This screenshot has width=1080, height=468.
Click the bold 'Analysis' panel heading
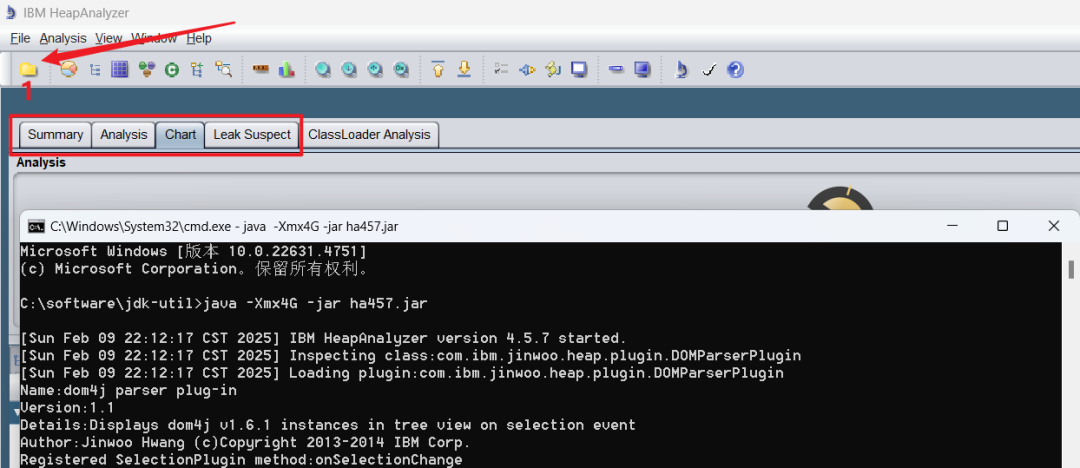click(41, 163)
